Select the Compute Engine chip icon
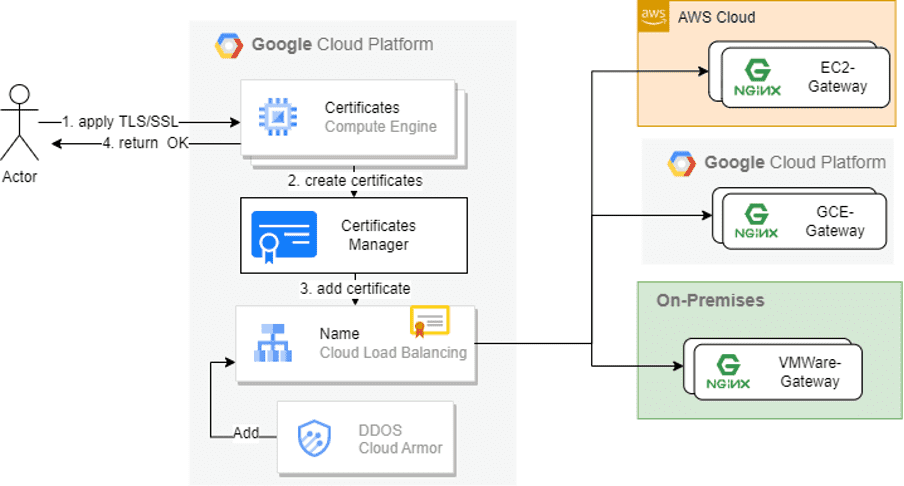This screenshot has width=904, height=486. coord(278,117)
